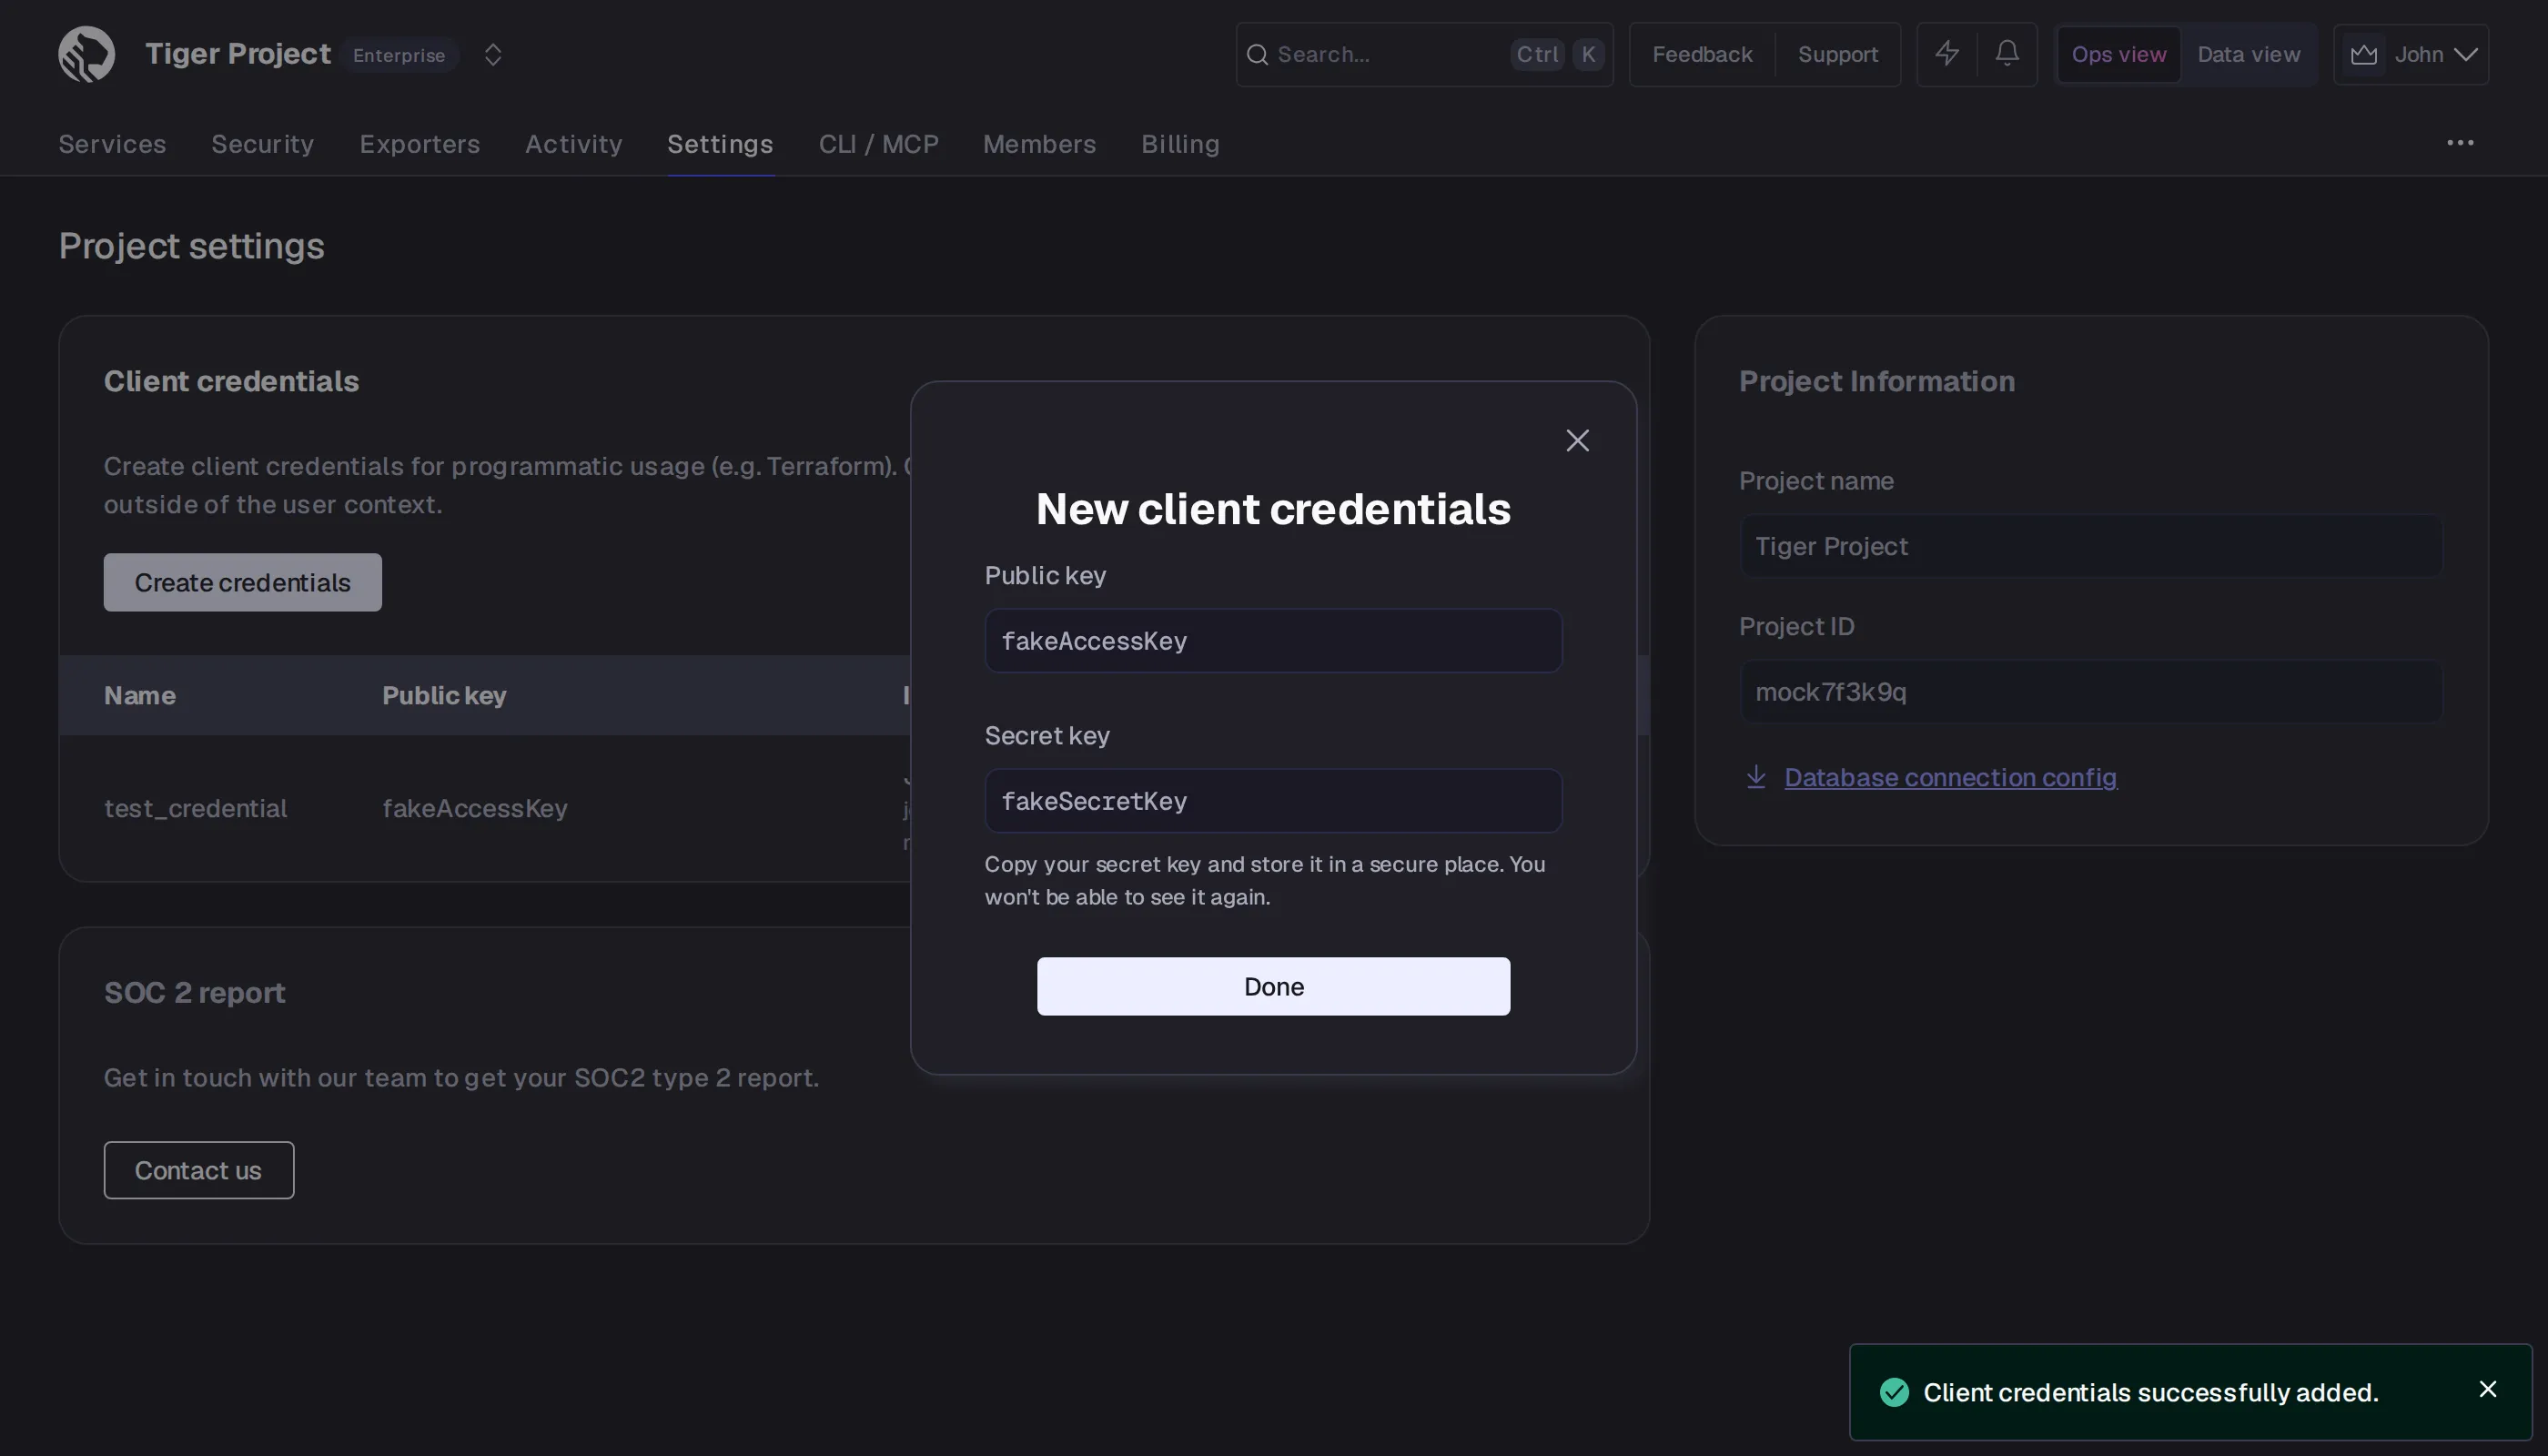2548x1456 pixels.
Task: Open the Activity tab
Action: point(573,144)
